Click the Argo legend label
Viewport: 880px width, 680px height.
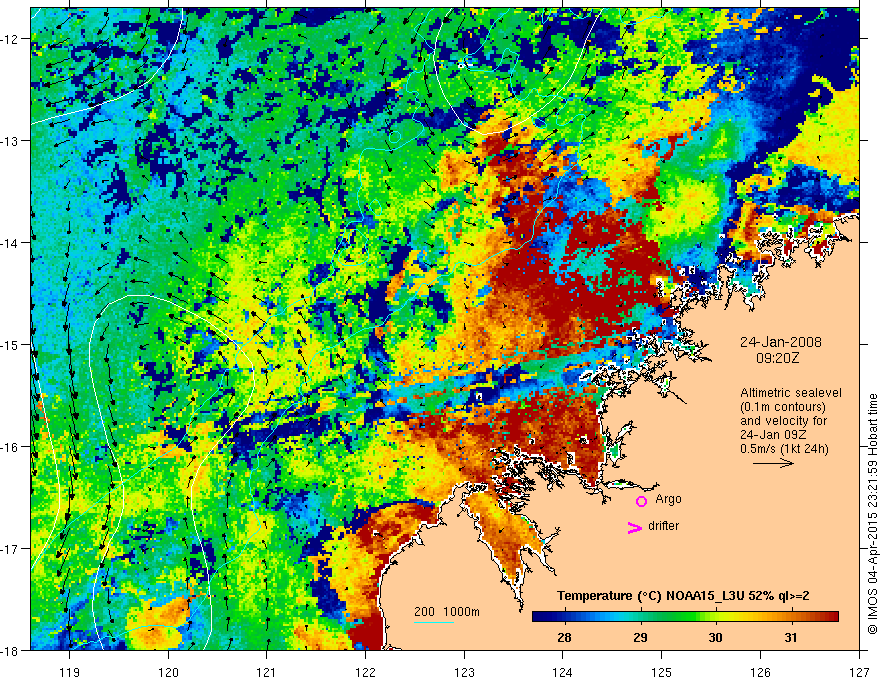click(668, 499)
